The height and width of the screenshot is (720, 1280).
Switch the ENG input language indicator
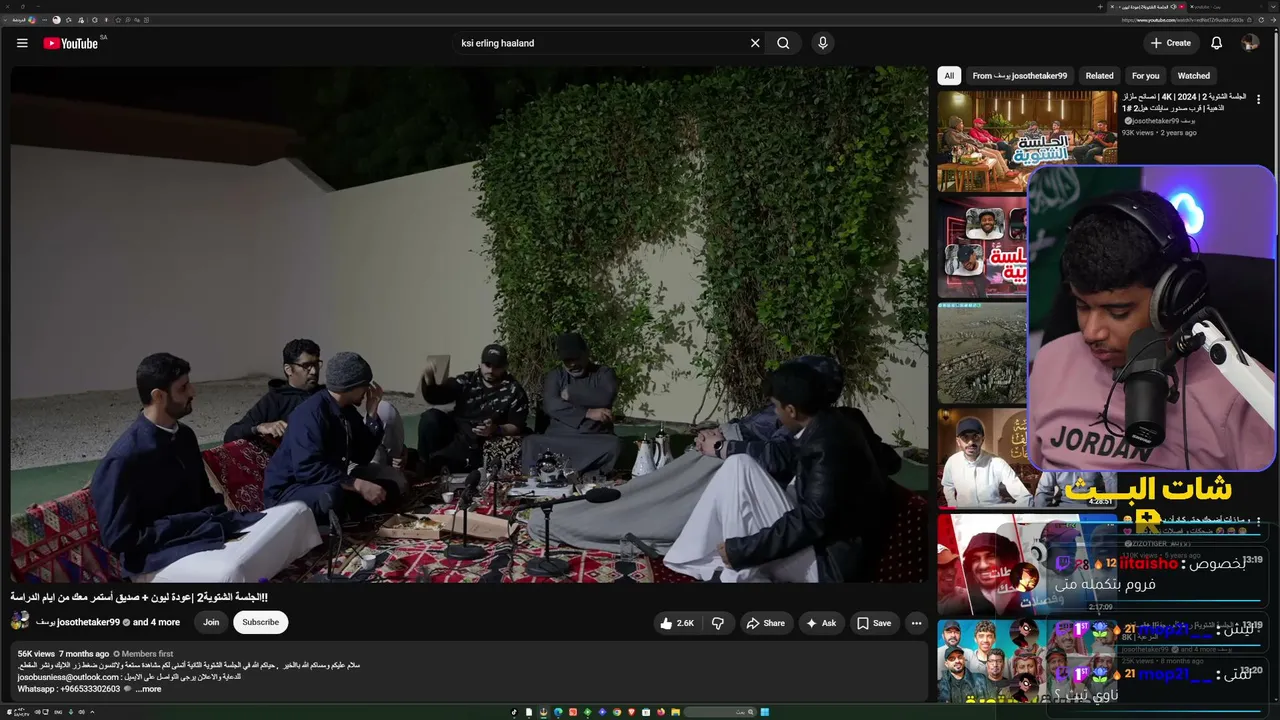(58, 712)
